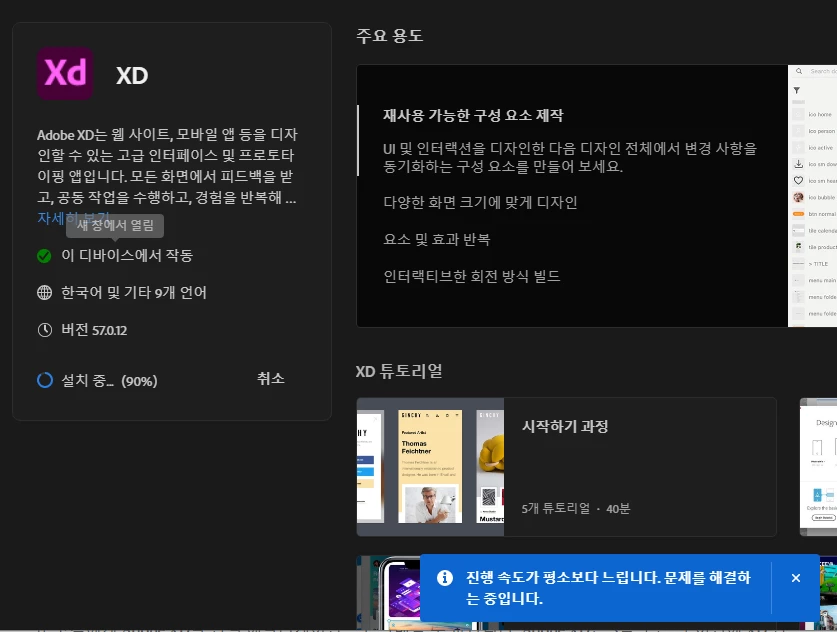837x632 pixels.
Task: Click 버전 57.0.12 text
Action: coord(94,330)
